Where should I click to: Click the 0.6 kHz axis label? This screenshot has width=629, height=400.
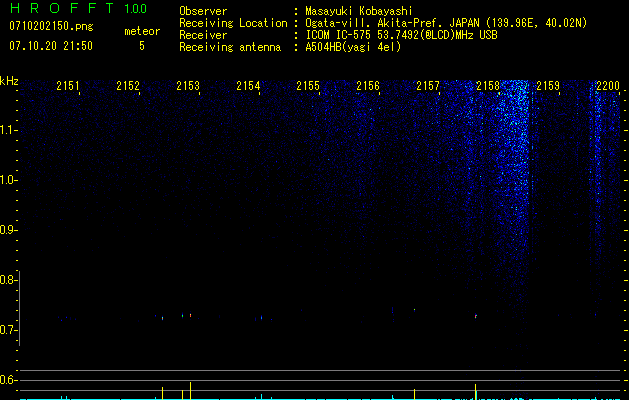(8, 380)
